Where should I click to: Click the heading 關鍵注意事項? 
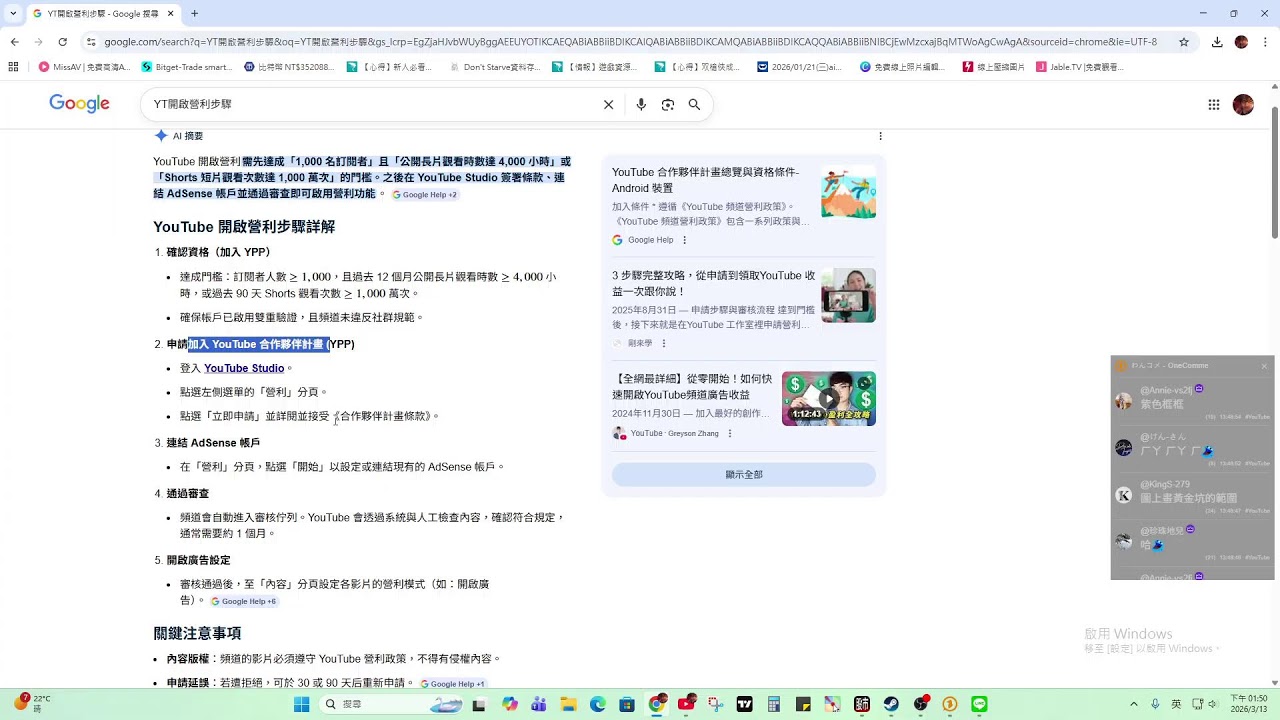point(197,634)
